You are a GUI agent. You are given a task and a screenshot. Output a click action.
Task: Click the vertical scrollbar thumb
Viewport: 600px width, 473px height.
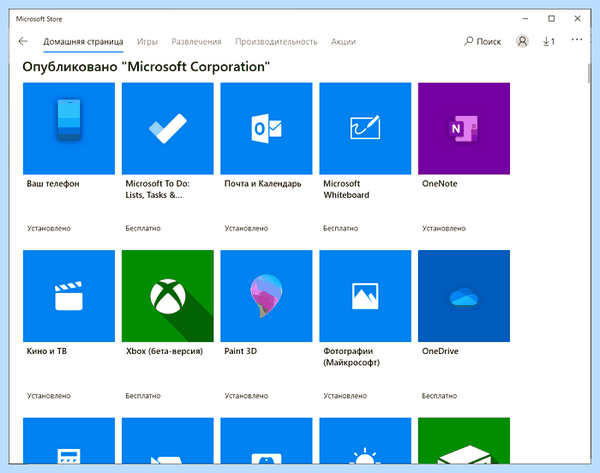pyautogui.click(x=589, y=73)
